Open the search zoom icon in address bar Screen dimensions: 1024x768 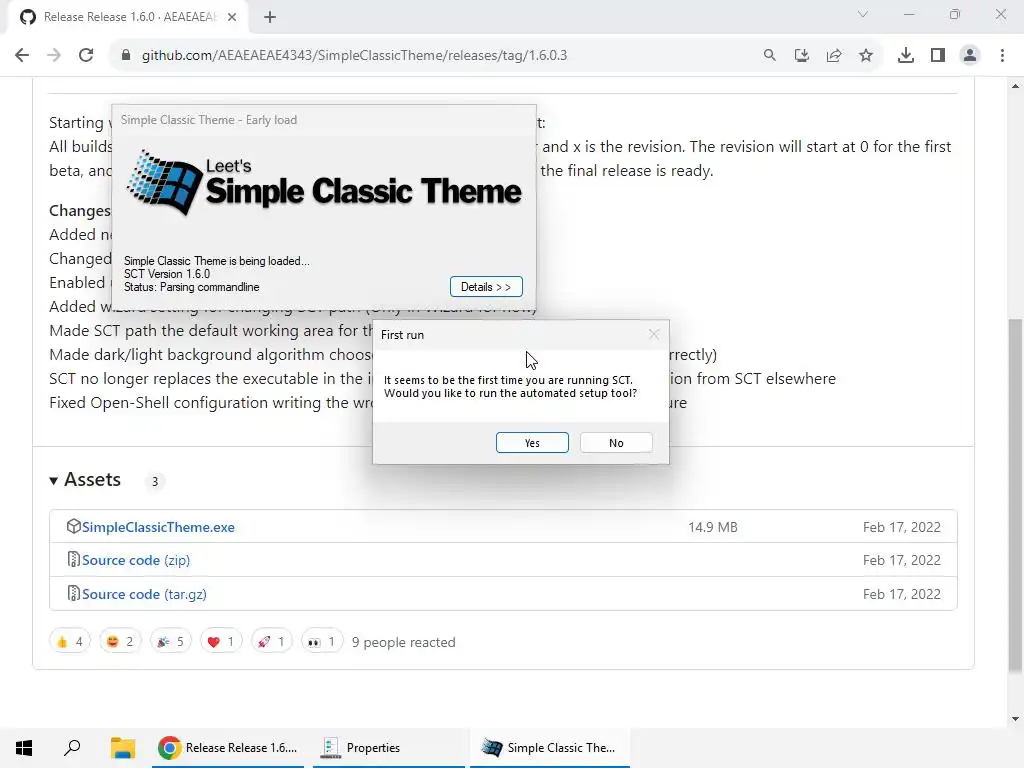click(x=770, y=56)
